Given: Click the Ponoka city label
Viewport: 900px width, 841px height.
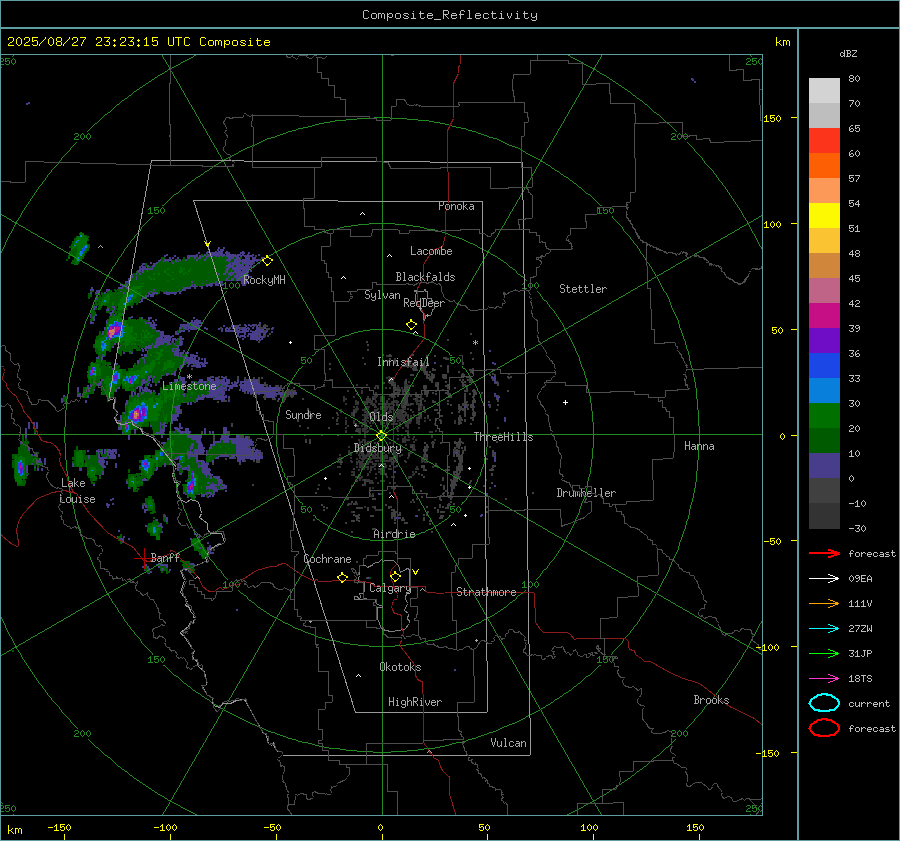Looking at the screenshot, I should (x=456, y=206).
